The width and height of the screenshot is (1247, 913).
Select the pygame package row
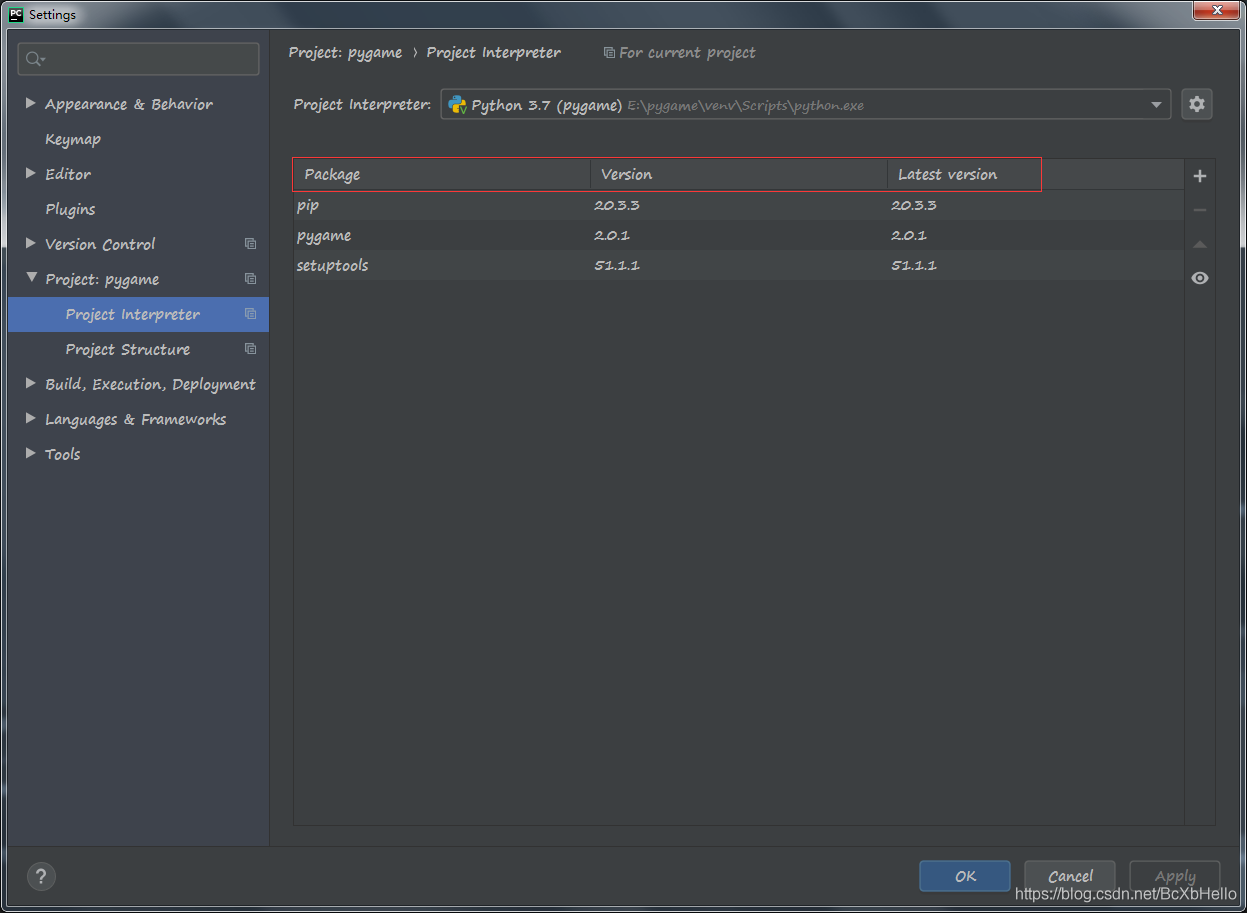[x=738, y=235]
